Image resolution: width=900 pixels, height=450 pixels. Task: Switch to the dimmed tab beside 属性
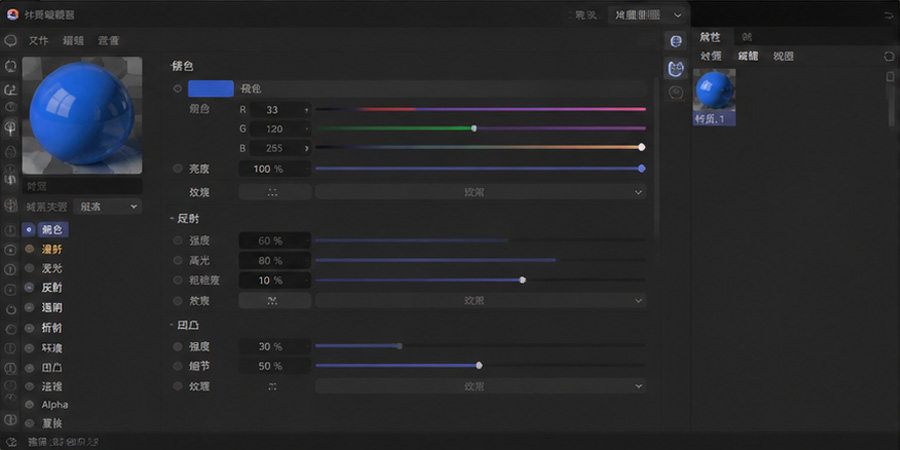click(747, 37)
